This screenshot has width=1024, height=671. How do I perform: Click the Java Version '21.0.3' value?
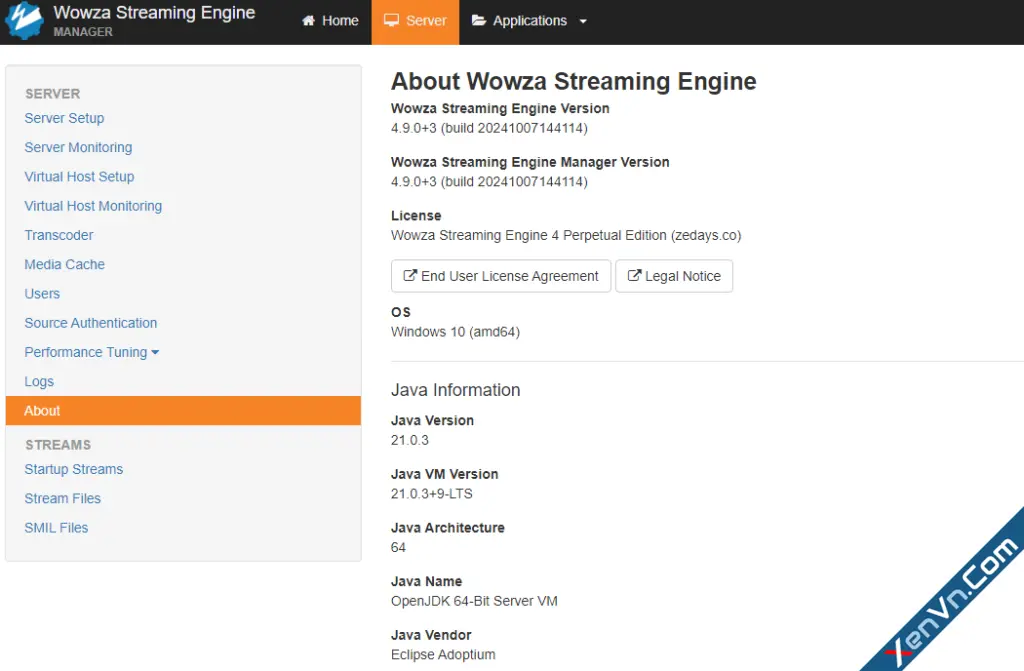pyautogui.click(x=409, y=440)
